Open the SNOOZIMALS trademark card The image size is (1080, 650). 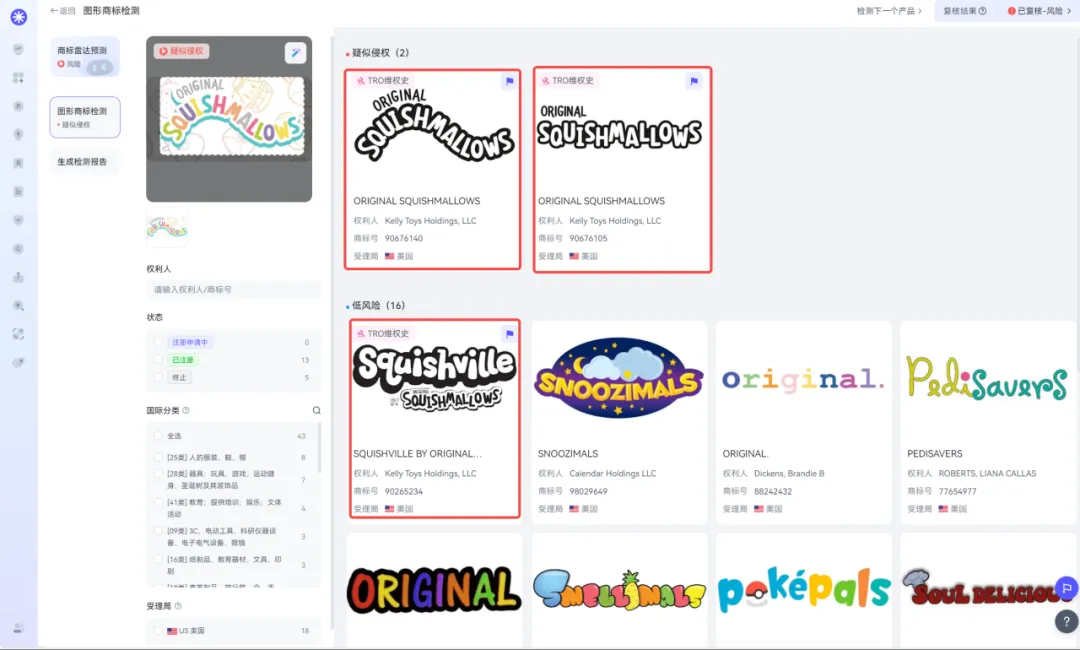click(x=619, y=422)
